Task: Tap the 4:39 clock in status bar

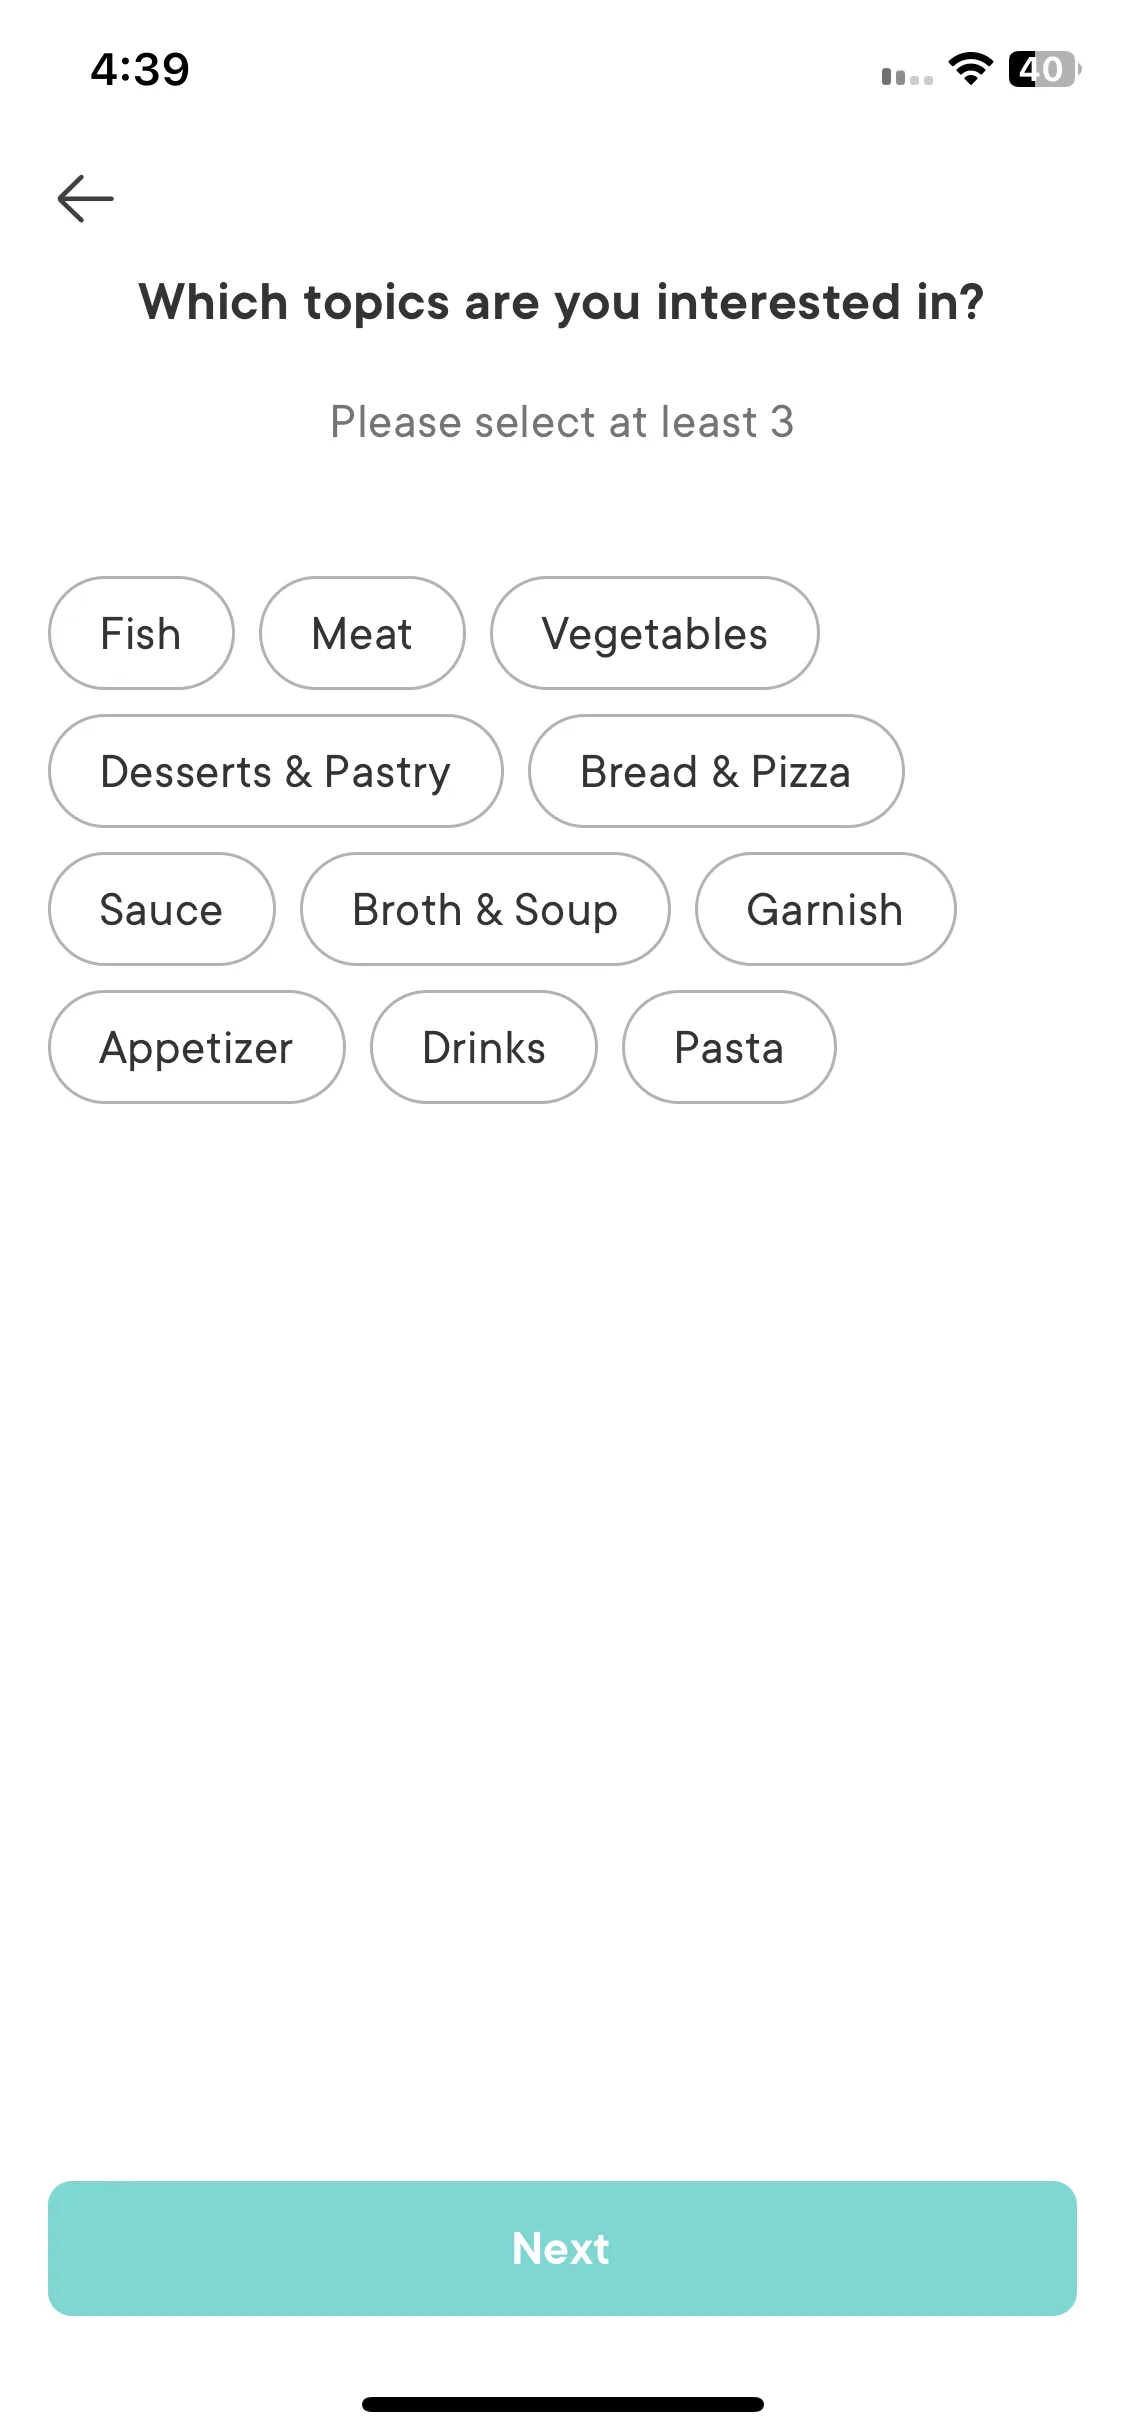Action: pos(140,69)
